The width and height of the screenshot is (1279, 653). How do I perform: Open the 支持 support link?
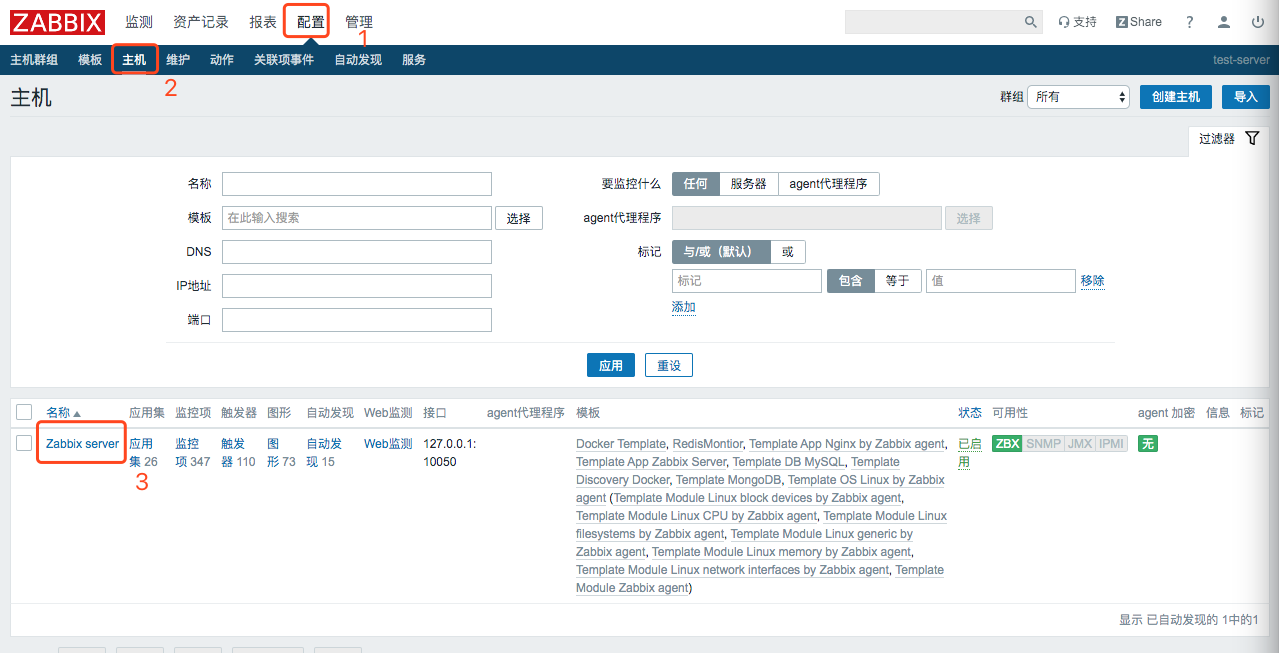(x=1077, y=22)
